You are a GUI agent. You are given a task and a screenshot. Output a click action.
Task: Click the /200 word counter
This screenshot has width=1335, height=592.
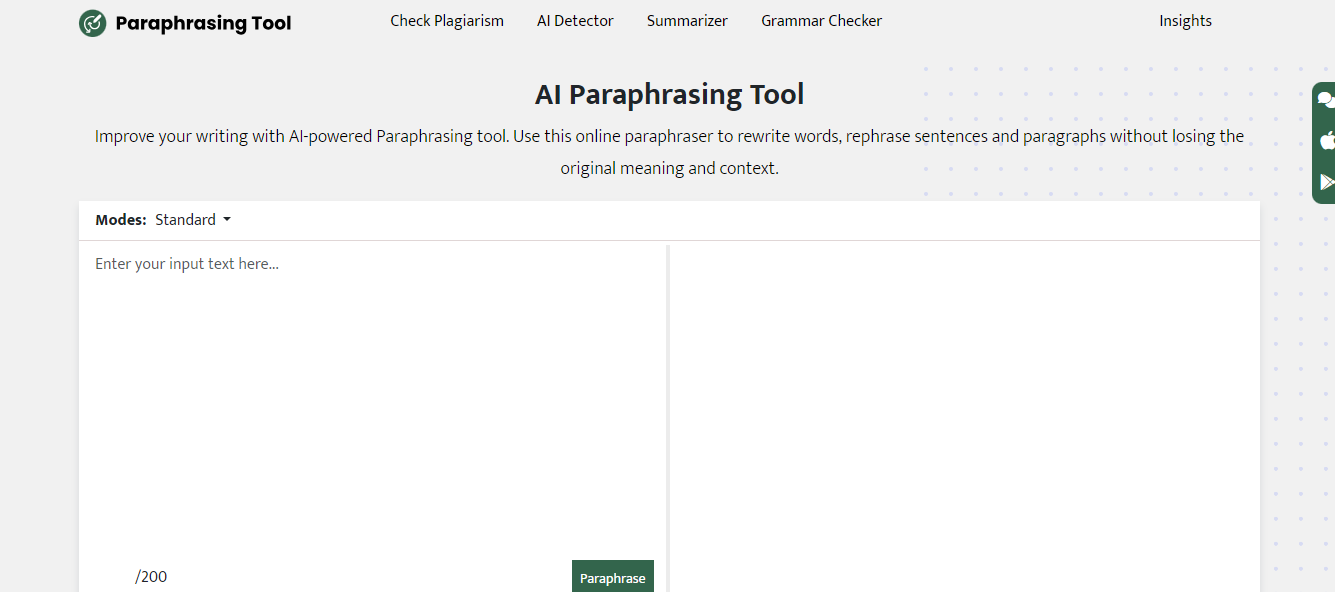pos(152,577)
